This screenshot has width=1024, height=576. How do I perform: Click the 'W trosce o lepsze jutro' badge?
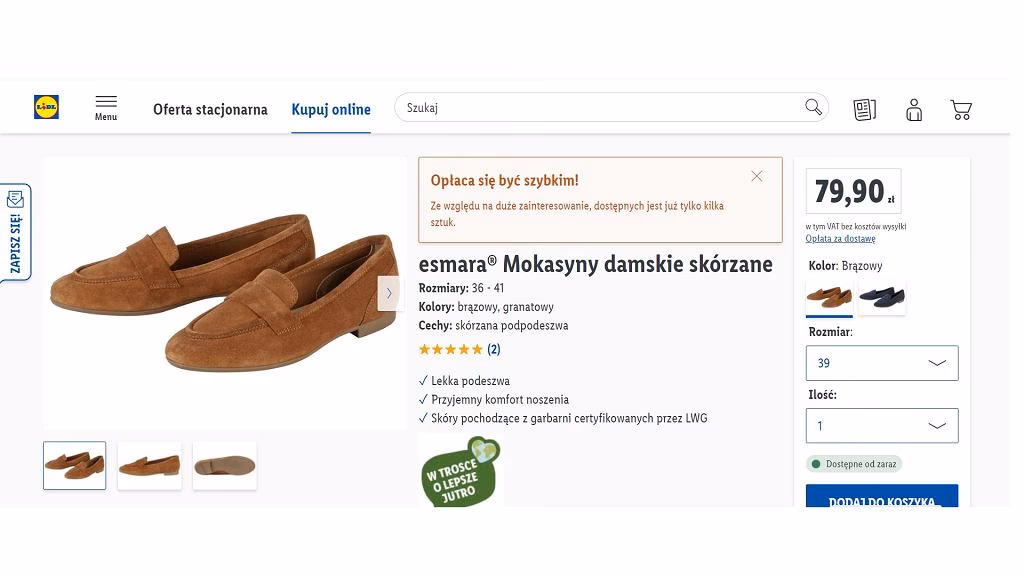coord(459,472)
